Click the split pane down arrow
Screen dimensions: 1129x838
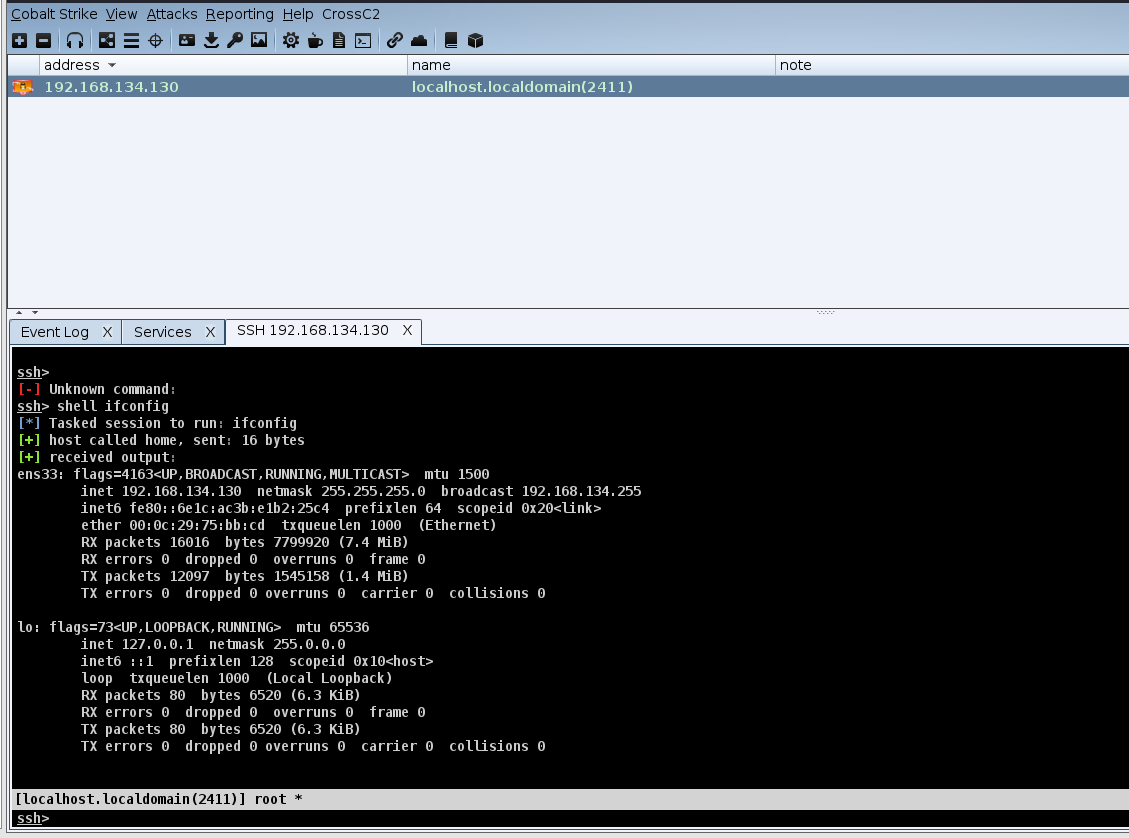pos(35,312)
